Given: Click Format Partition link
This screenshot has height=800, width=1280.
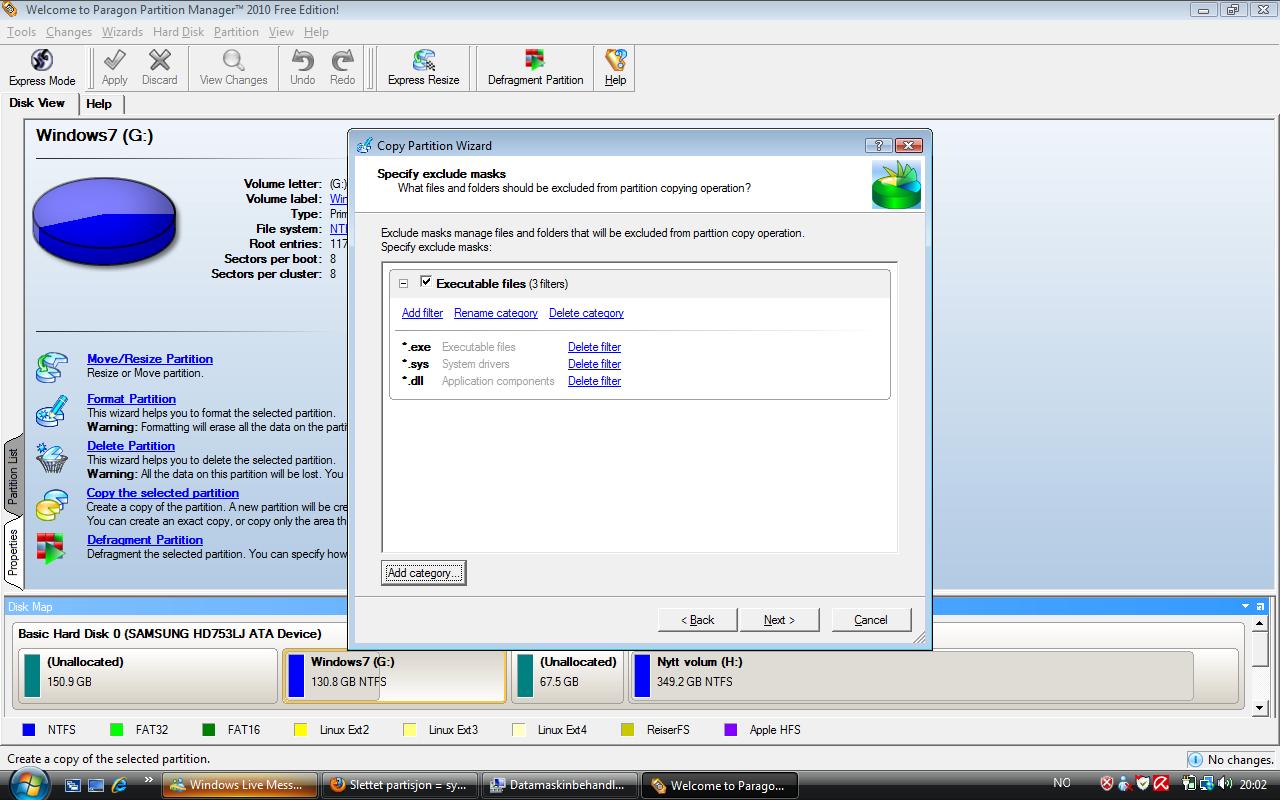Looking at the screenshot, I should (x=132, y=399).
